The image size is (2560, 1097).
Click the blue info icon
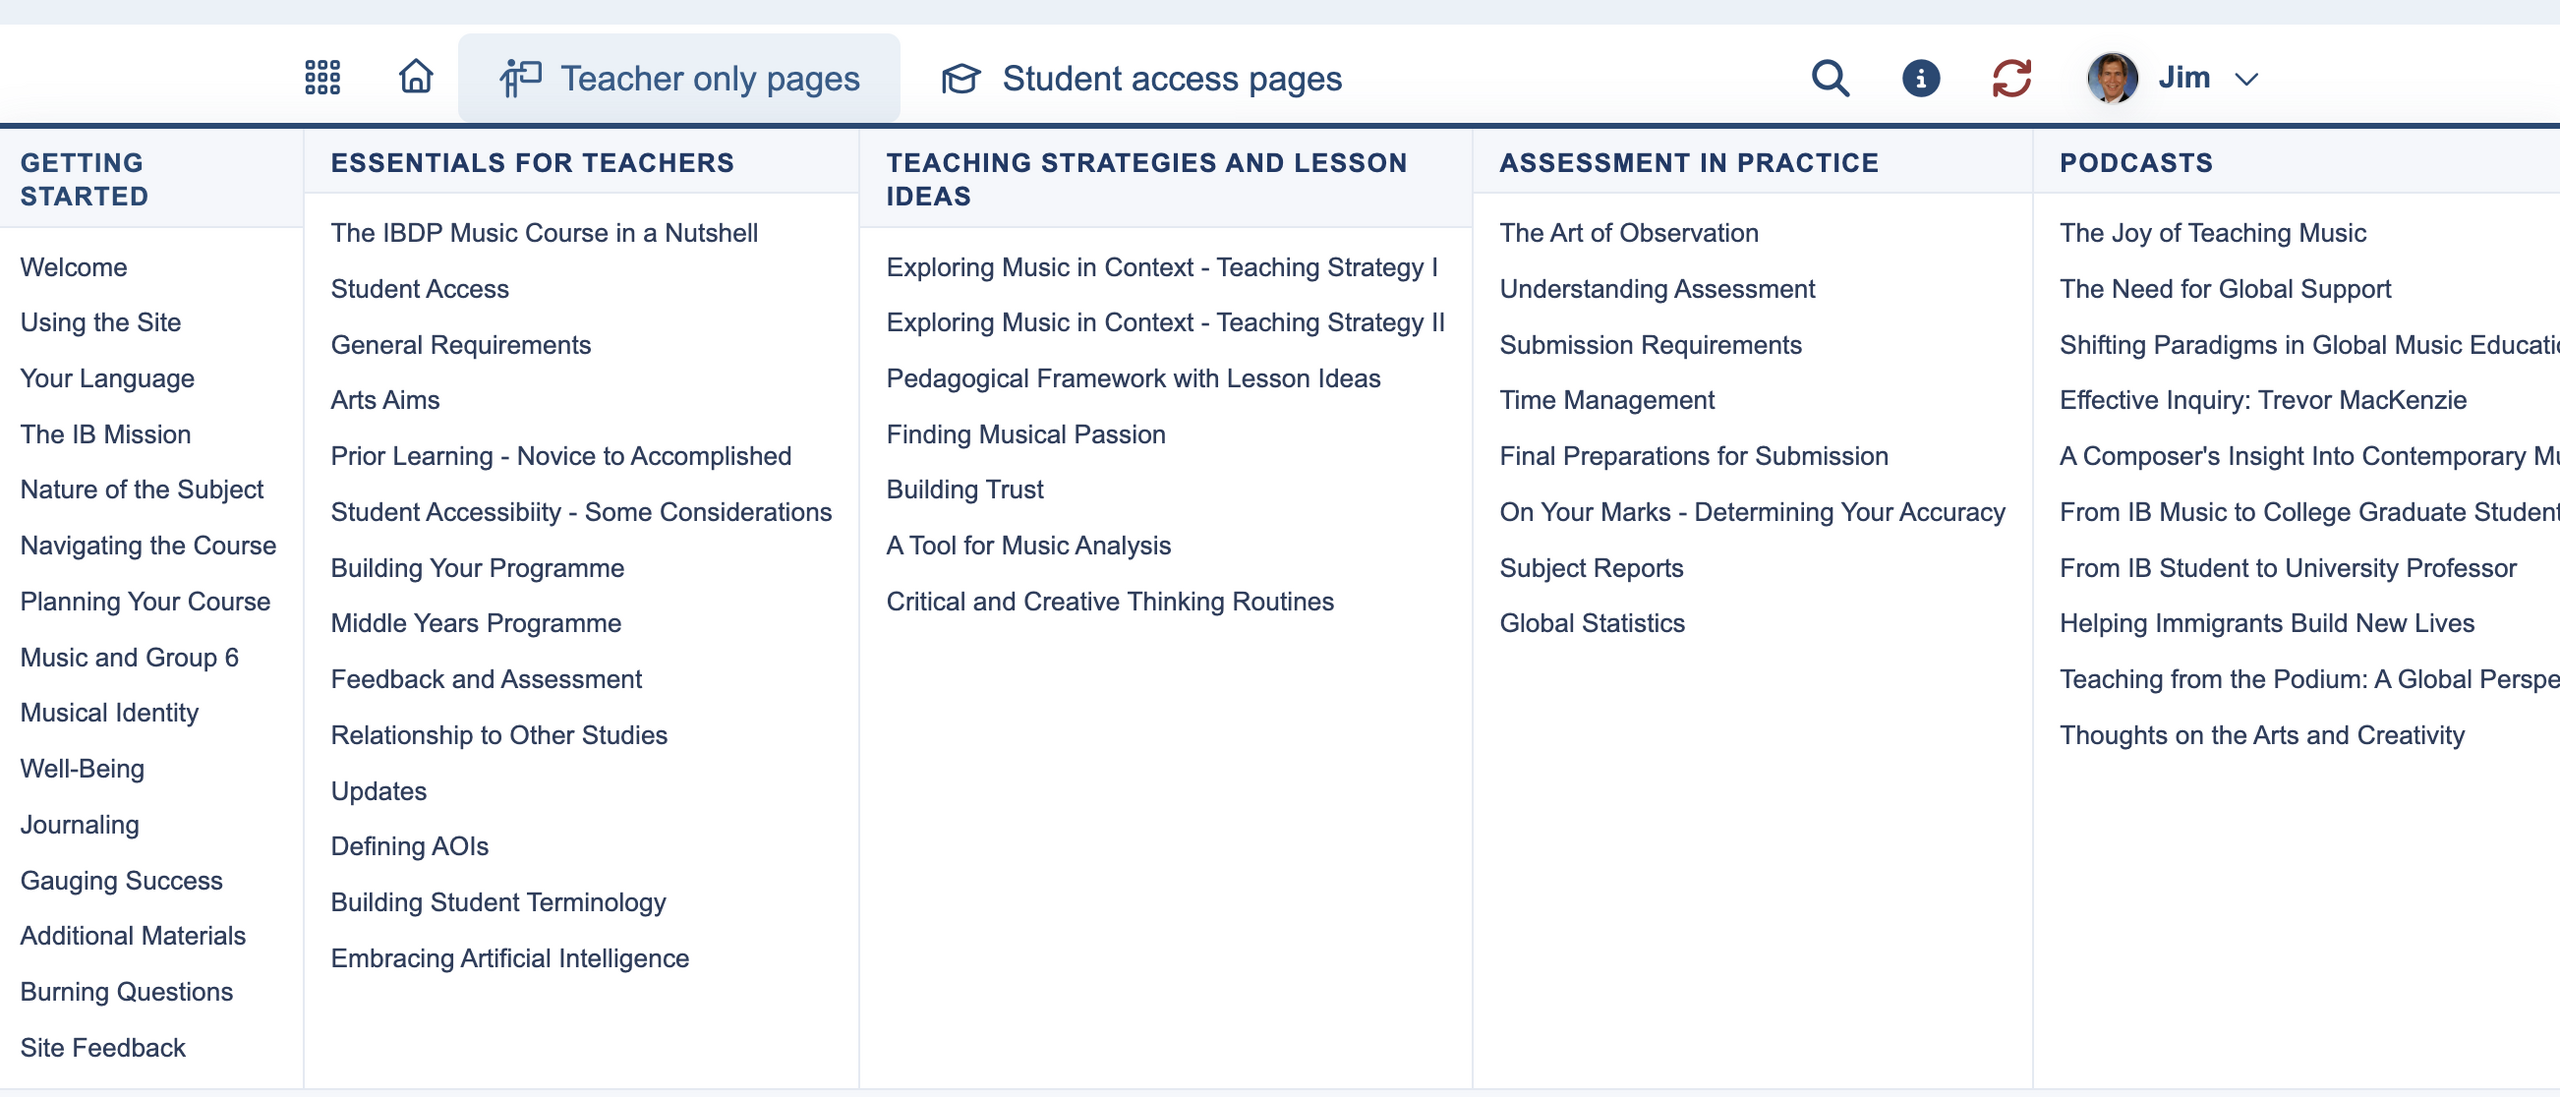click(x=1920, y=78)
